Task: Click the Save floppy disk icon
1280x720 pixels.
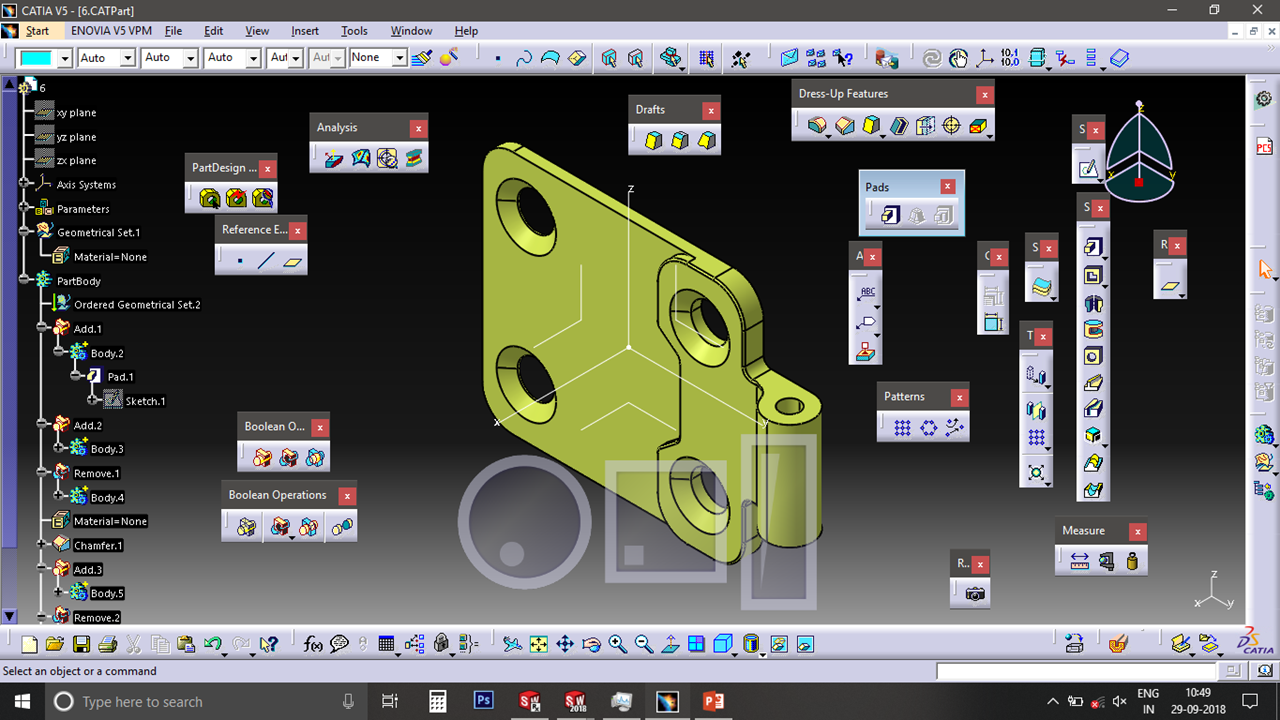Action: click(x=81, y=645)
